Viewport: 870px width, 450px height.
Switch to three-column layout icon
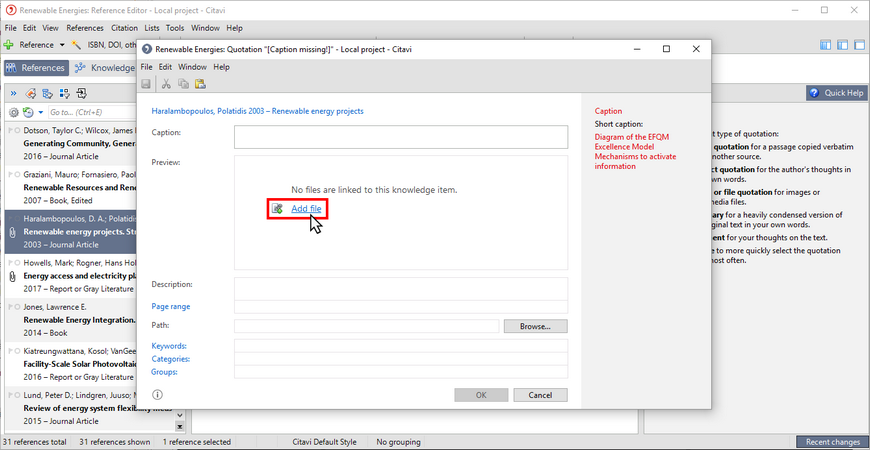click(x=826, y=45)
